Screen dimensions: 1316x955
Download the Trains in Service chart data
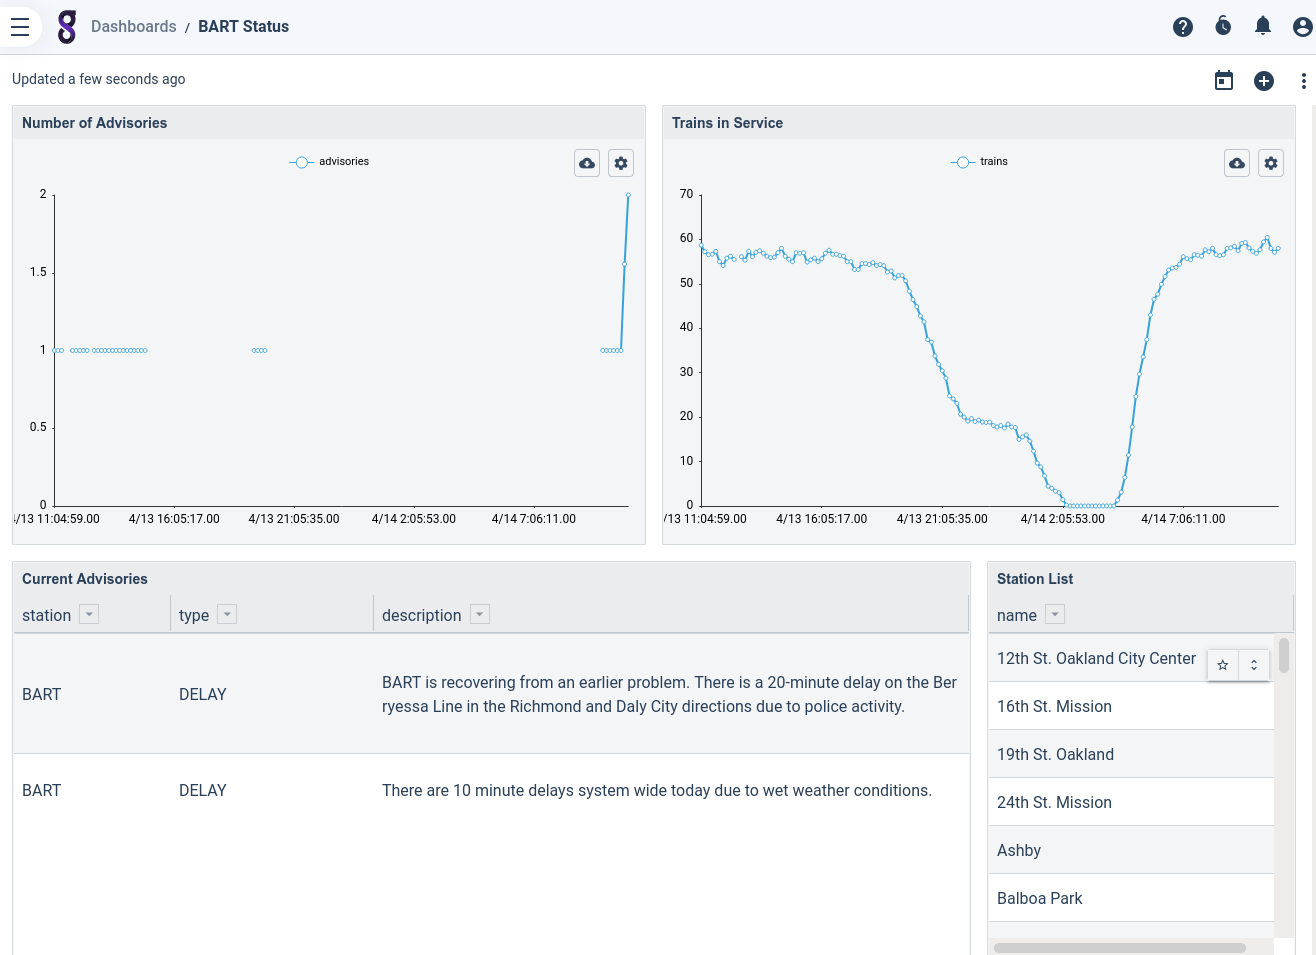point(1237,163)
